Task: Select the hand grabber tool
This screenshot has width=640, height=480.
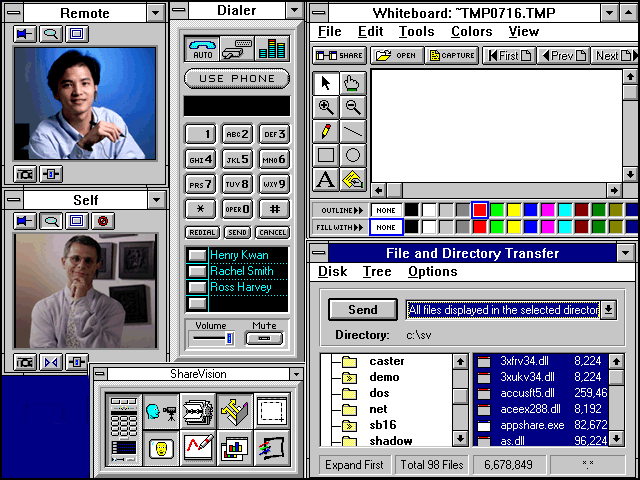Action: click(x=352, y=83)
